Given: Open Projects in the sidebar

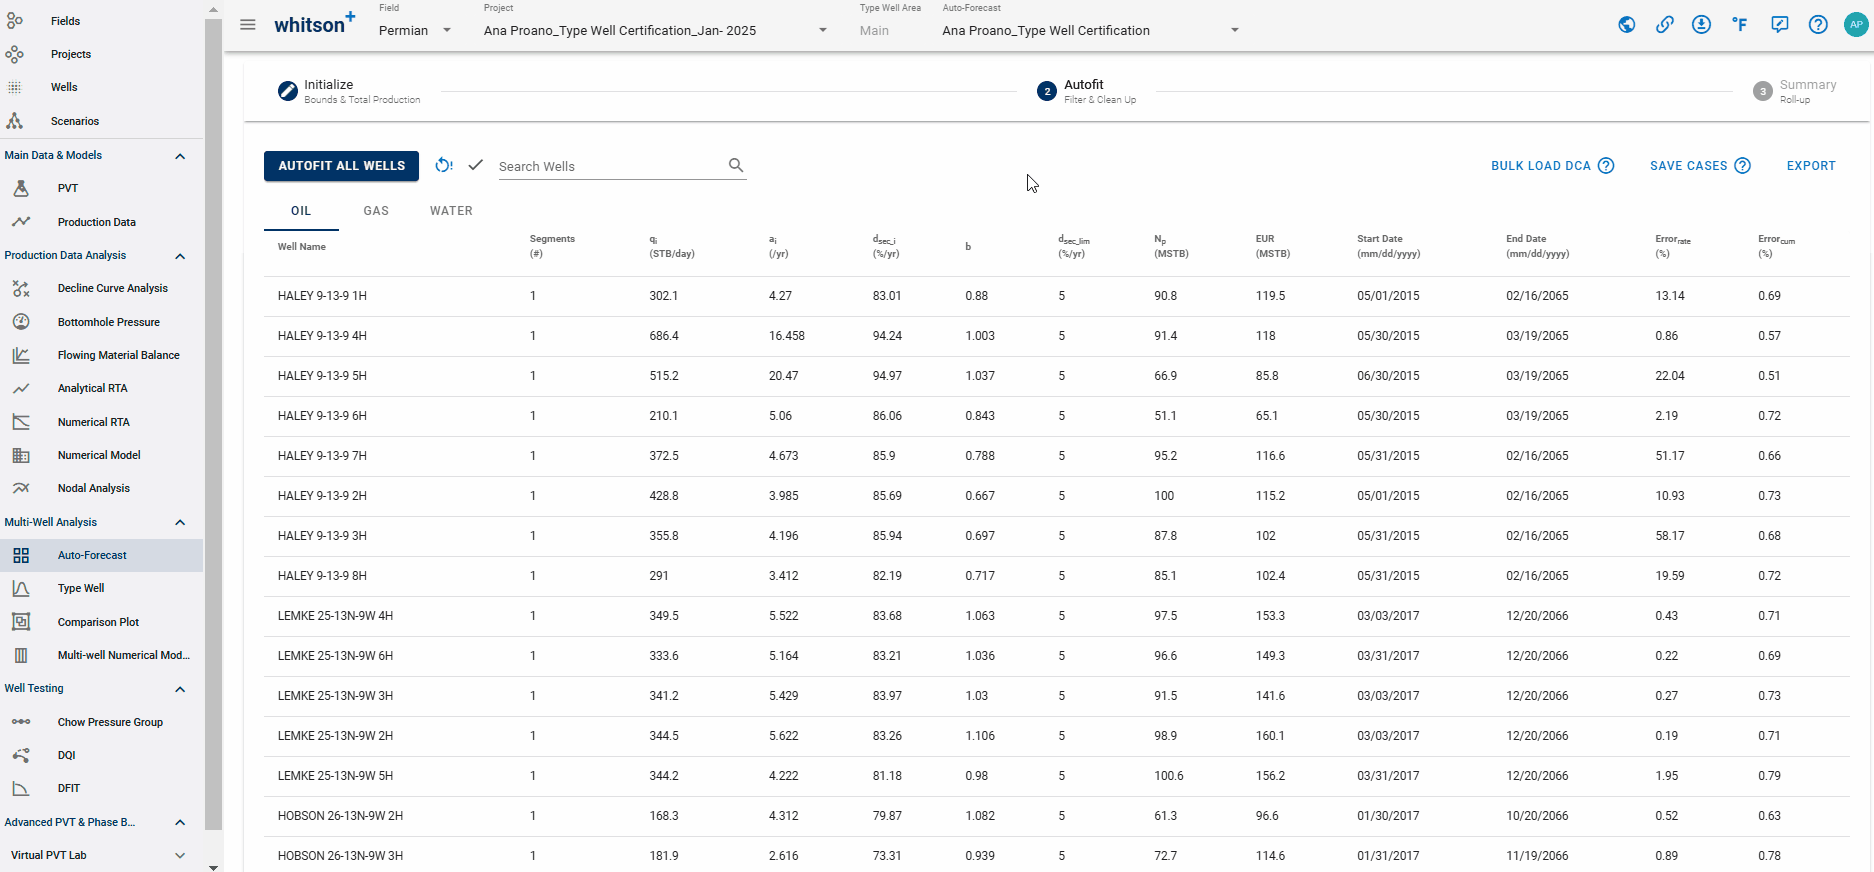Looking at the screenshot, I should pyautogui.click(x=100, y=54).
